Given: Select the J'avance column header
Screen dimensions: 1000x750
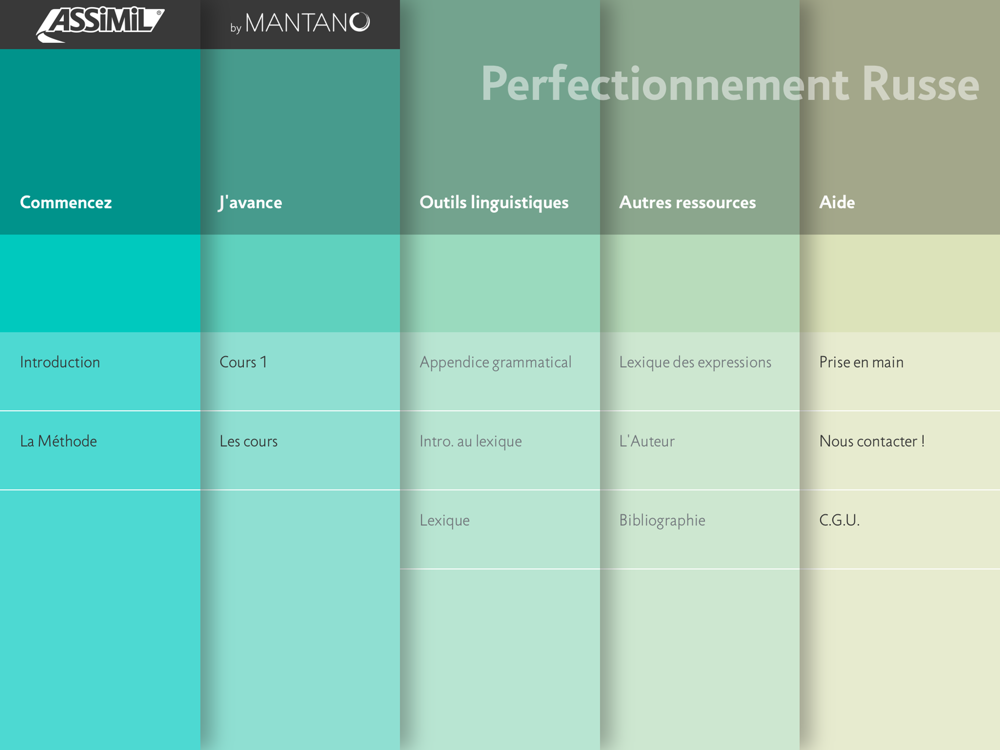Looking at the screenshot, I should tap(250, 203).
